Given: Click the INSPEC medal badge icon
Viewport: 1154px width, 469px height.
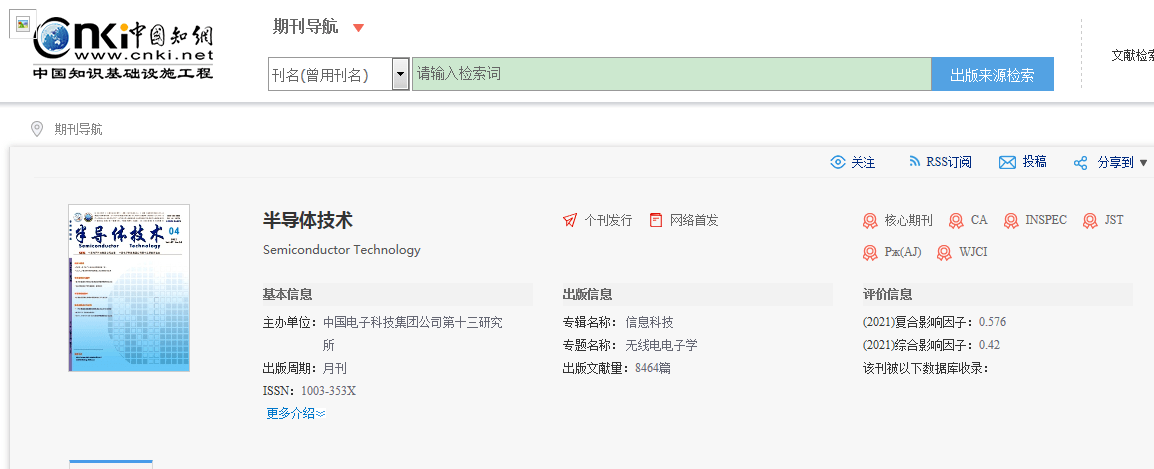Looking at the screenshot, I should point(1011,221).
